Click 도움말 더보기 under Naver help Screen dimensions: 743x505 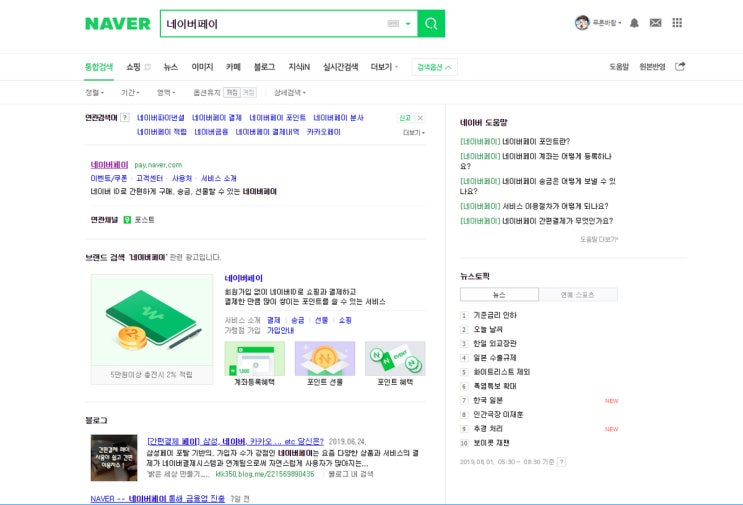pos(599,239)
